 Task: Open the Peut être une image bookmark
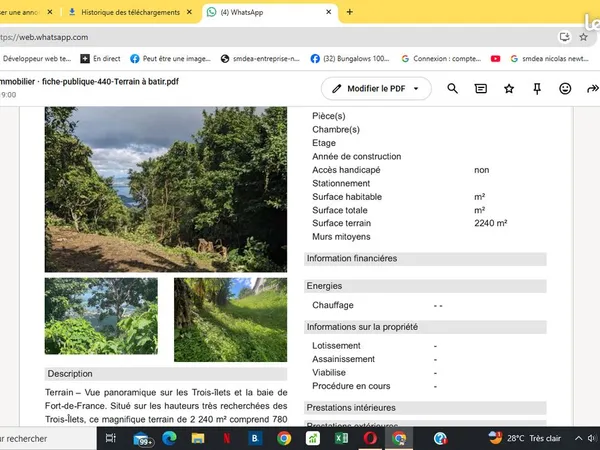click(x=170, y=59)
